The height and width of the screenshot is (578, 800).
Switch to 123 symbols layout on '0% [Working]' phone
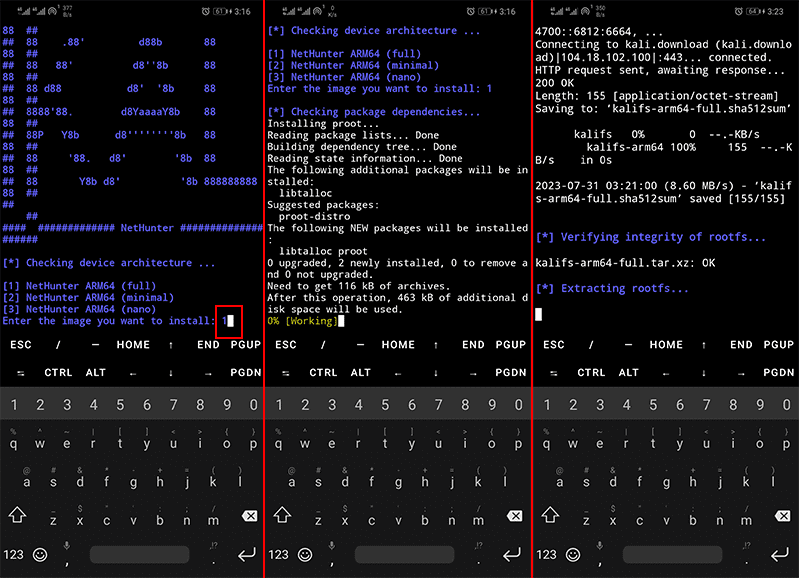(x=278, y=555)
